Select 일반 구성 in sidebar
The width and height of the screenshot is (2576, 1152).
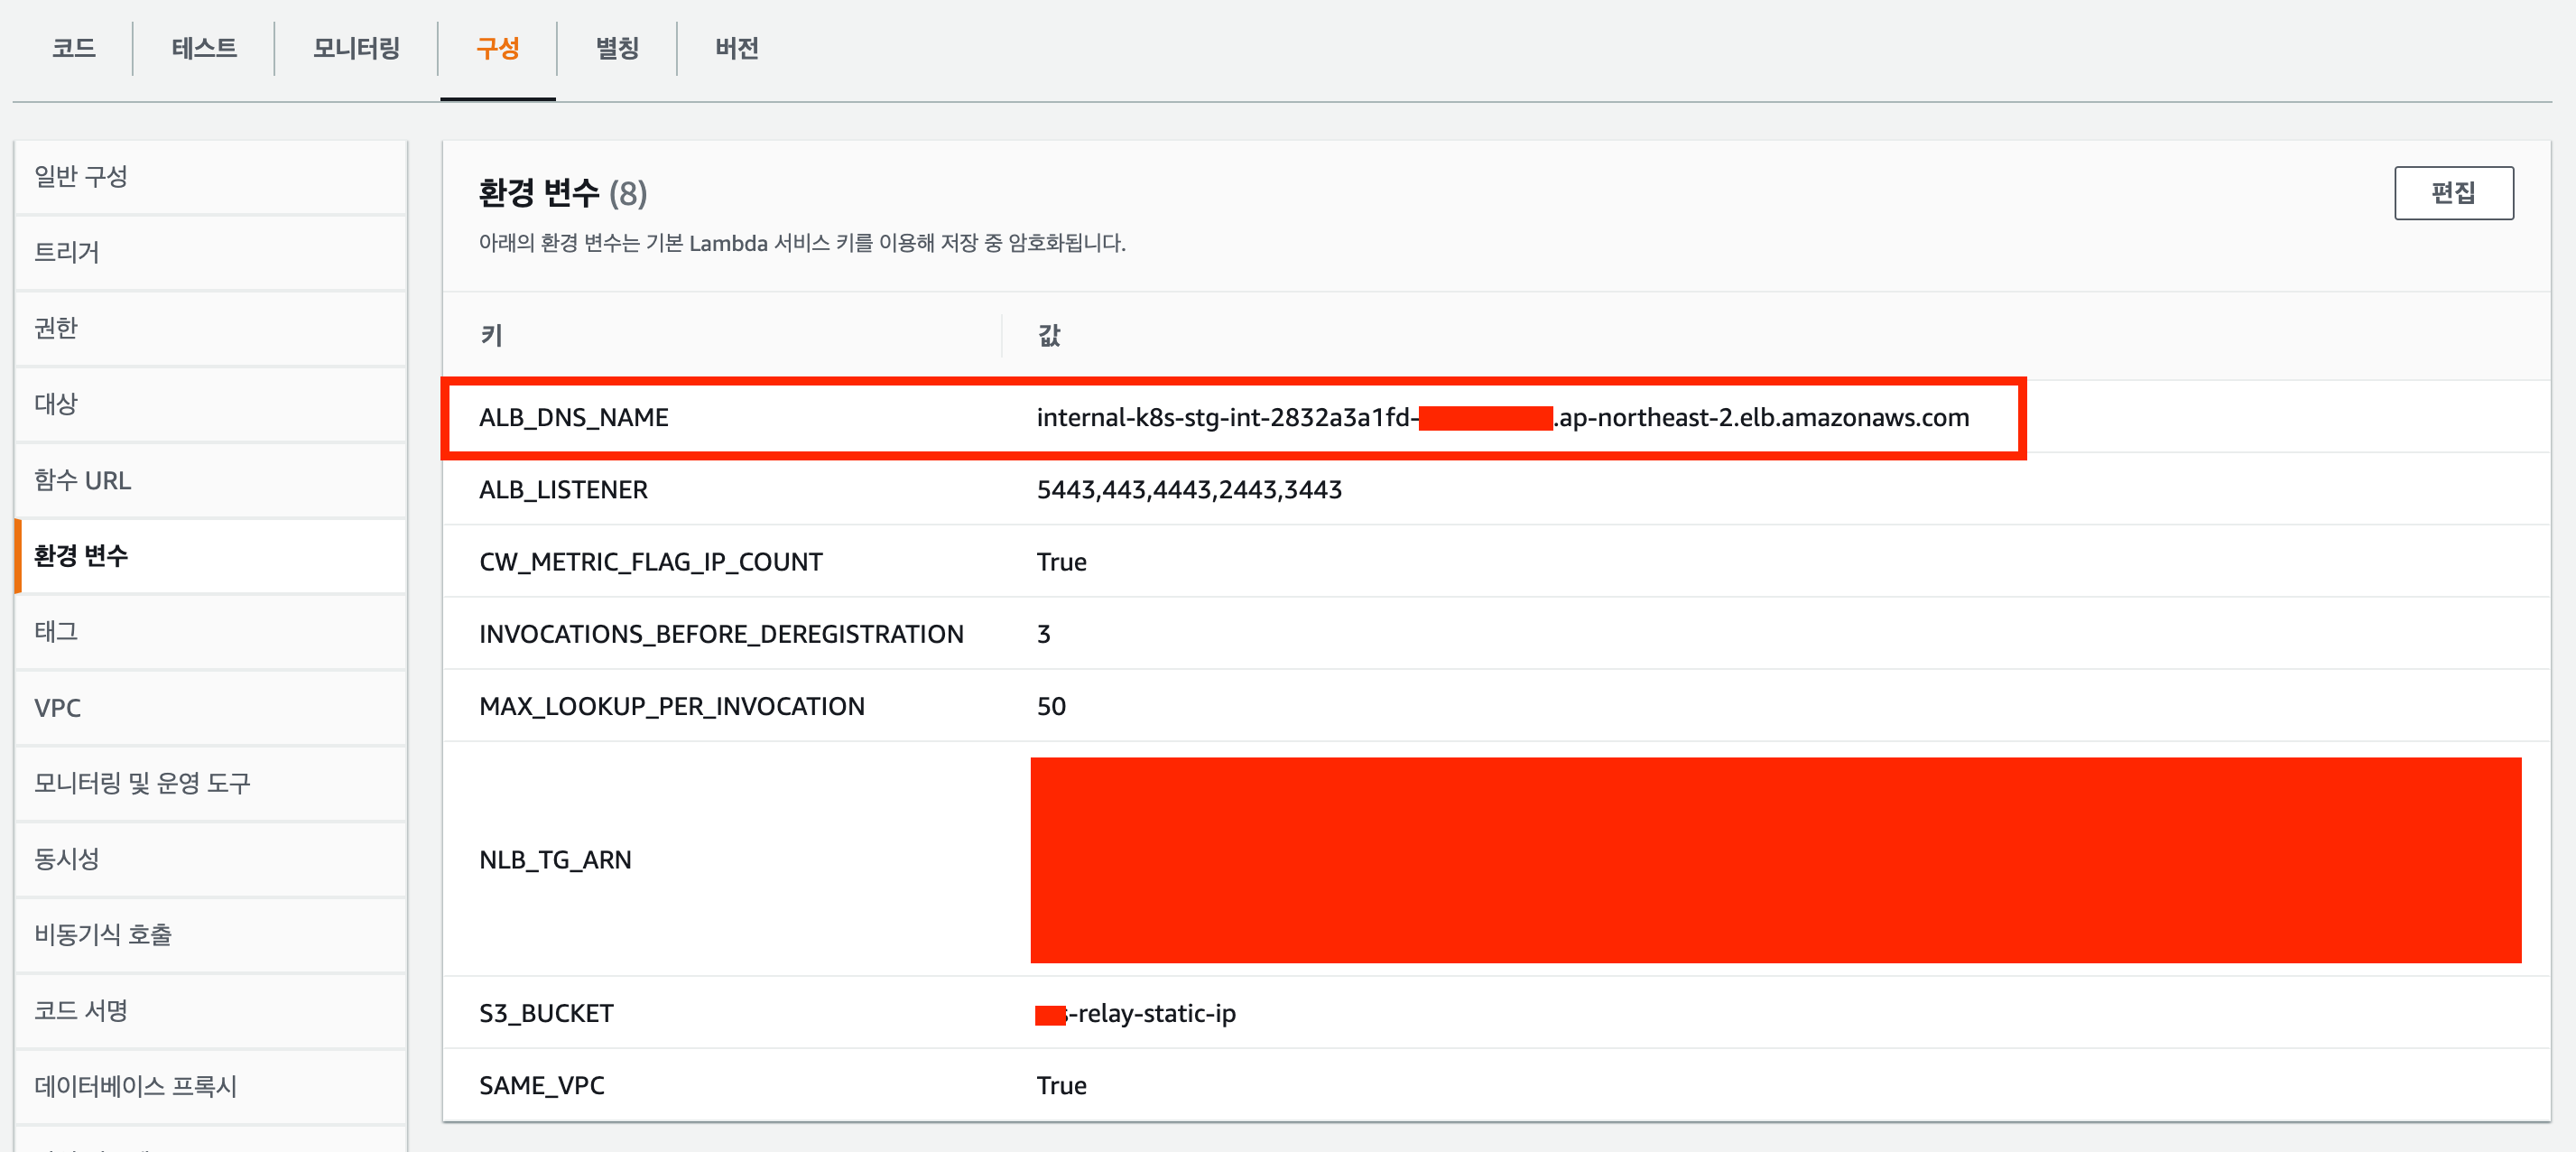[x=81, y=176]
